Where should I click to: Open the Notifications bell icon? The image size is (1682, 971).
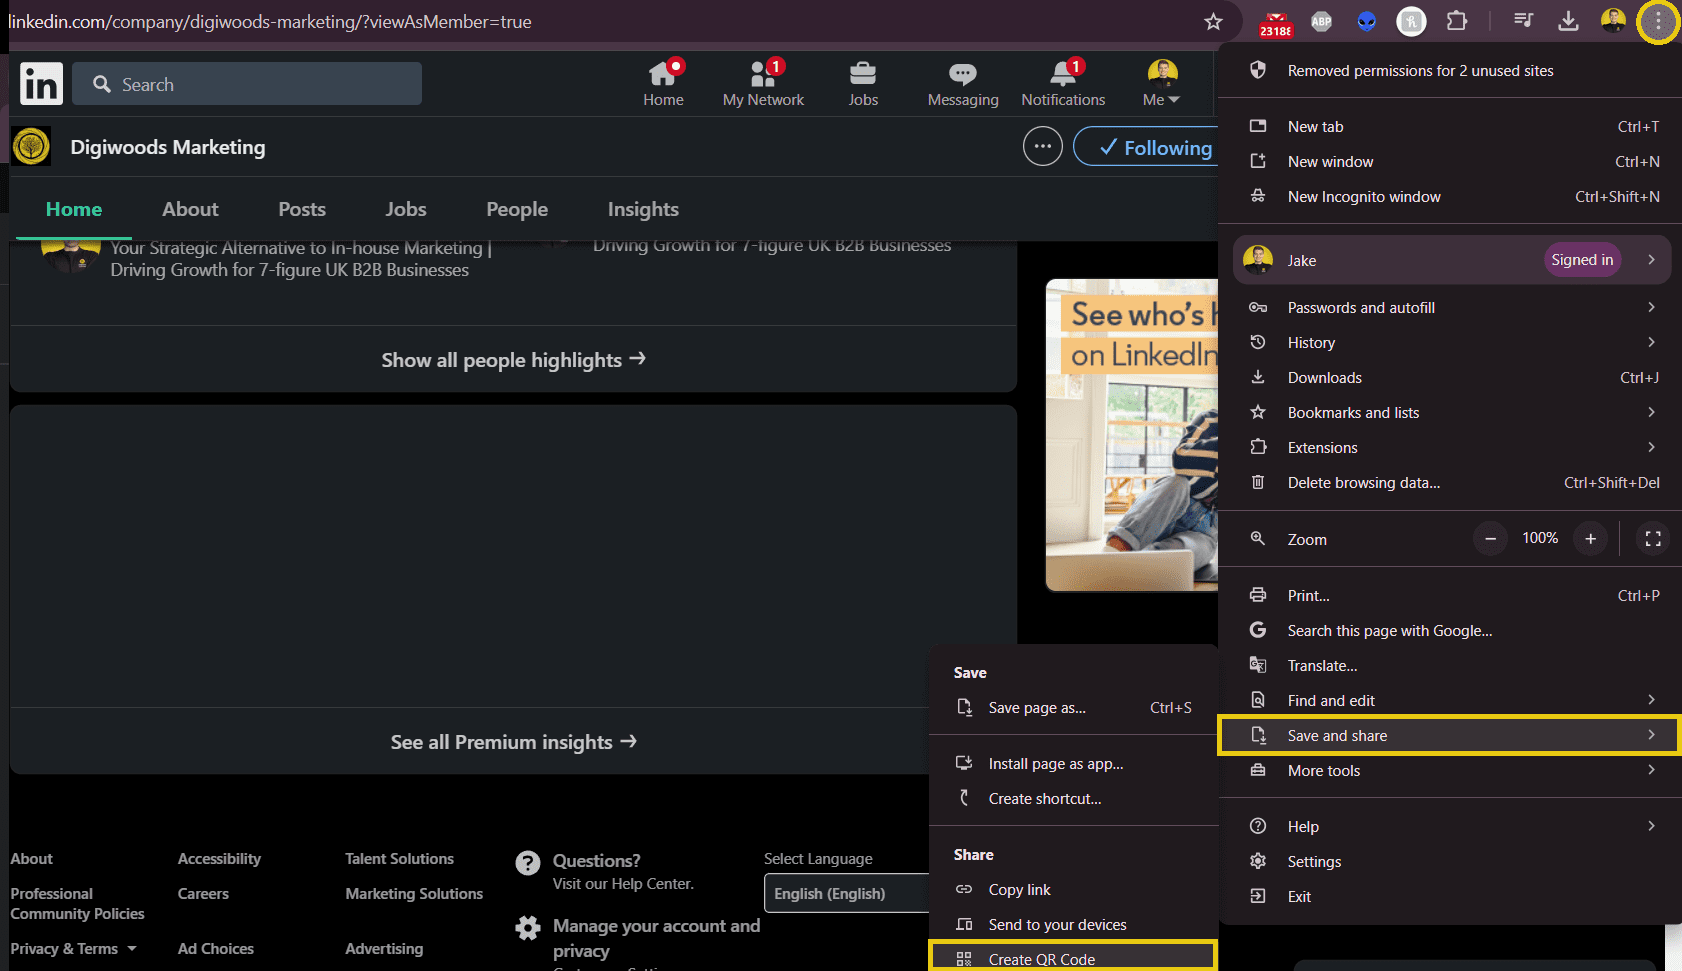(x=1063, y=84)
